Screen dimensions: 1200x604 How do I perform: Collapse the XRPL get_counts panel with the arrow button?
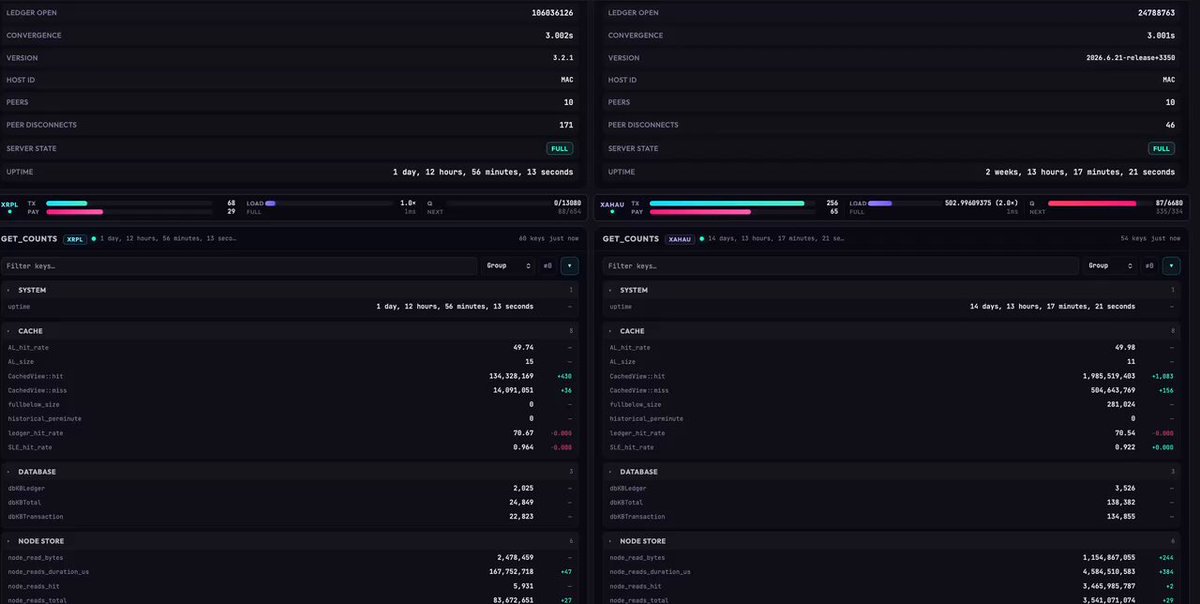[570, 266]
